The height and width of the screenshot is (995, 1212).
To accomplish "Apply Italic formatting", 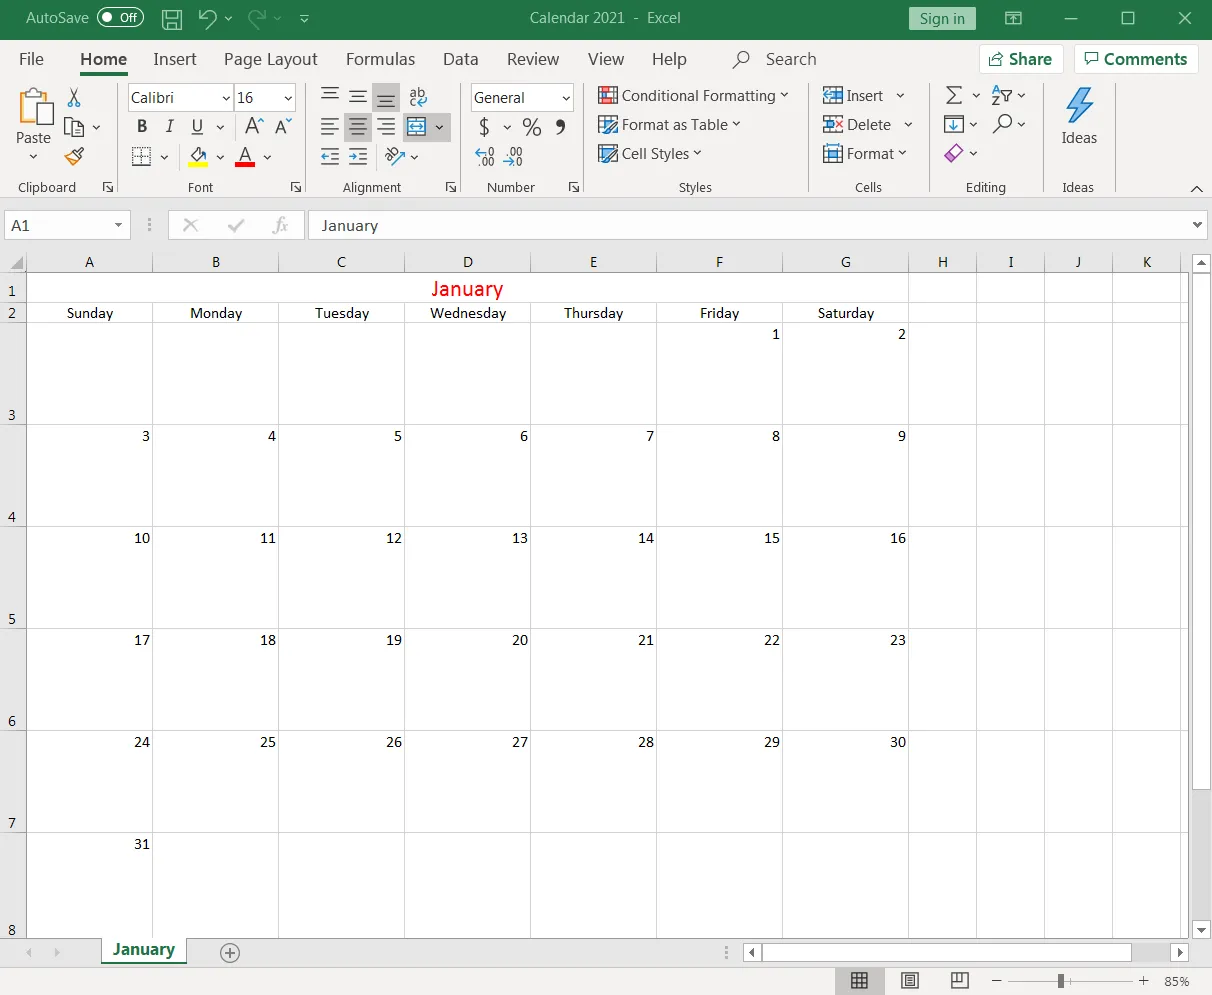I will pos(168,127).
